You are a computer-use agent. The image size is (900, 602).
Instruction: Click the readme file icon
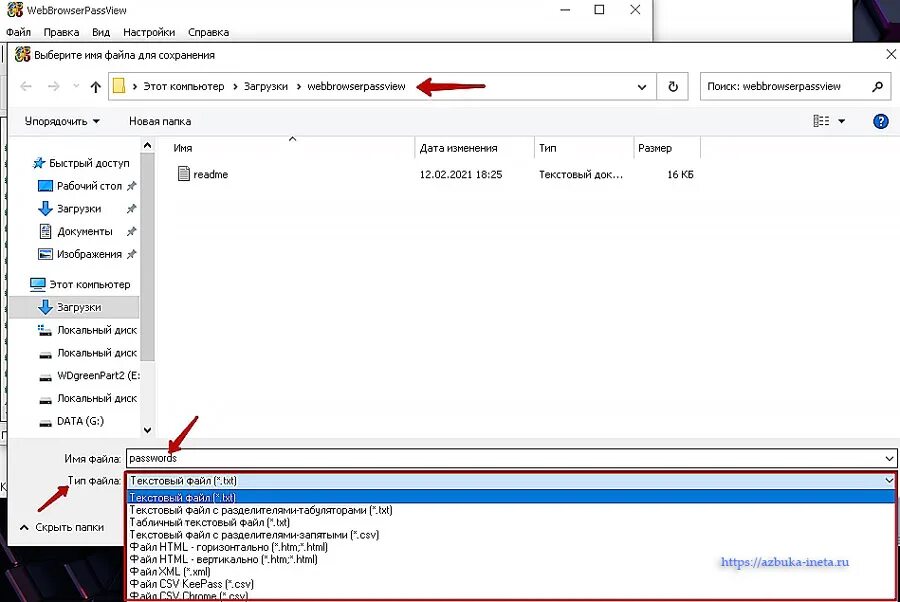point(184,173)
